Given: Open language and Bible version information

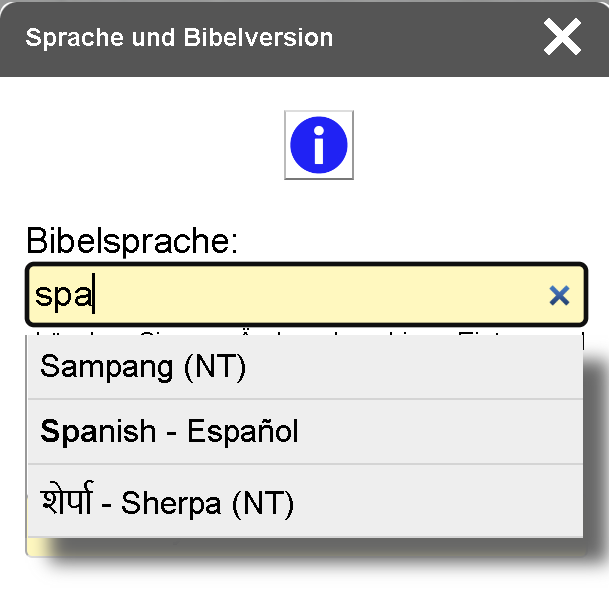Looking at the screenshot, I should click(318, 145).
